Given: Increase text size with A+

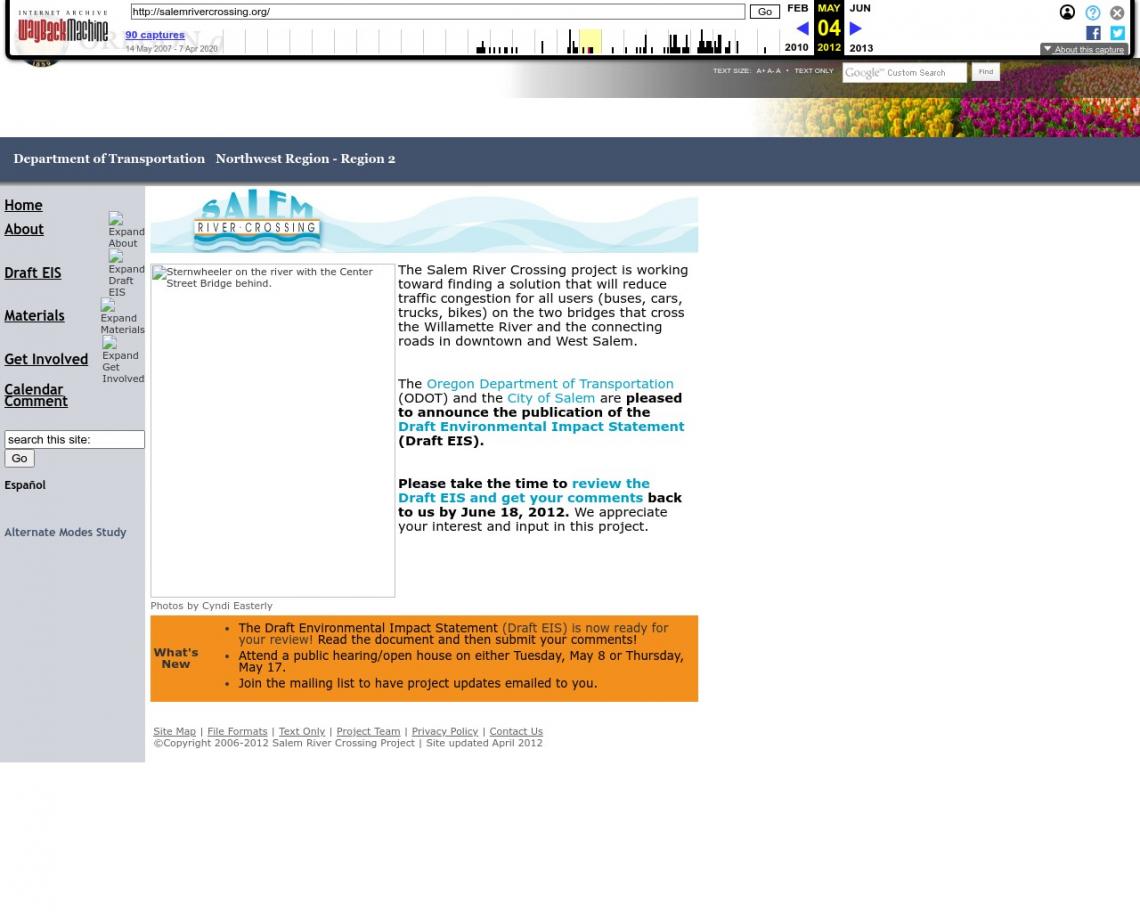Looking at the screenshot, I should 760,71.
